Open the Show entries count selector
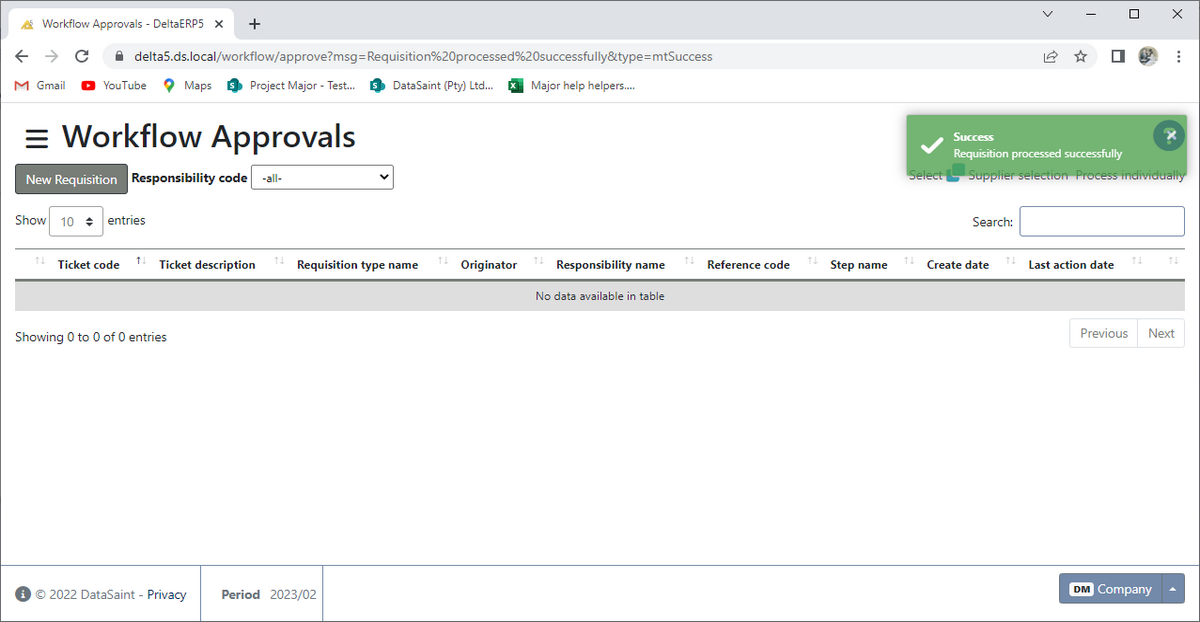Screen dimensions: 1200x622 76,221
